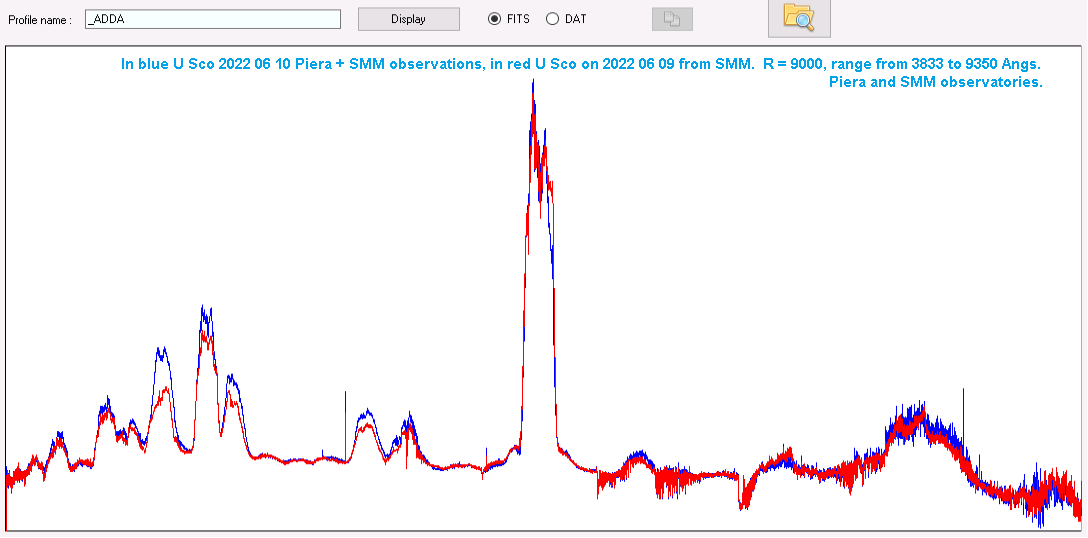The height and width of the screenshot is (538, 1088).
Task: Click the Profile name label
Action: click(40, 20)
